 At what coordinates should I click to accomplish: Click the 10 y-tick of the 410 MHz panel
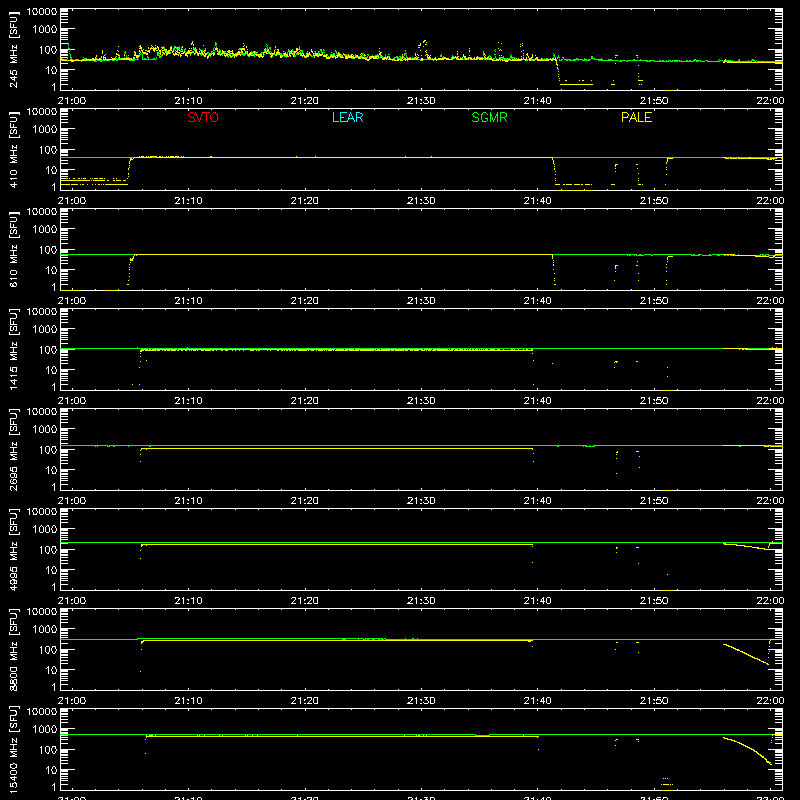pos(51,170)
